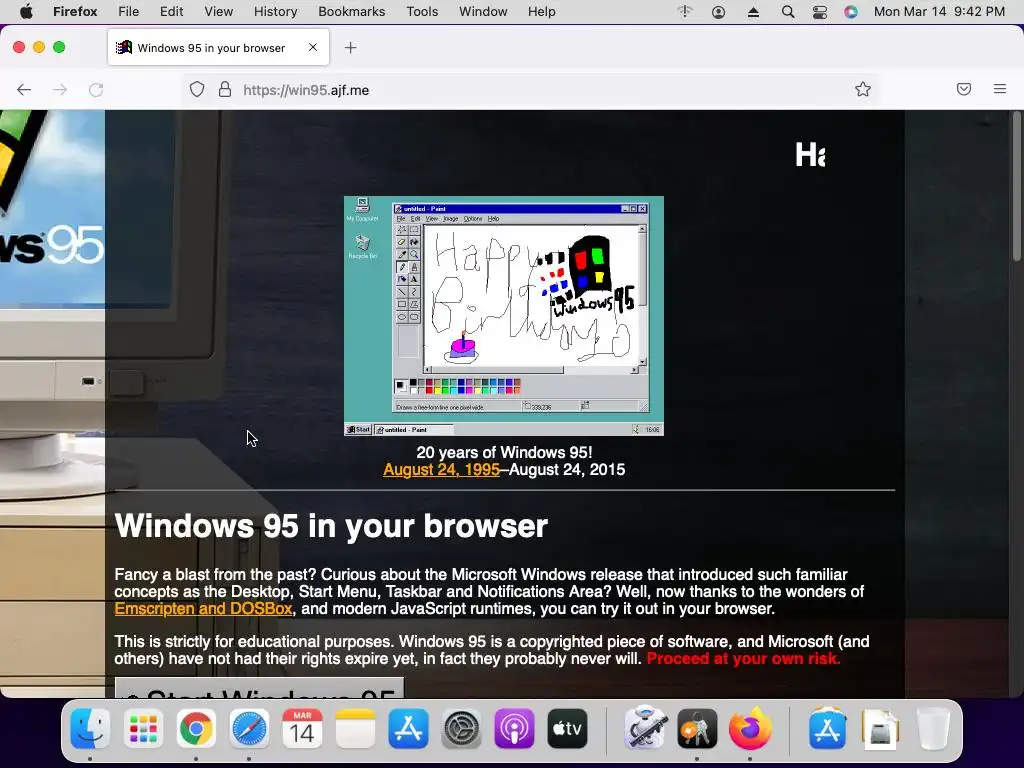The image size is (1024, 768).
Task: Open a new tab with plus button
Action: pyautogui.click(x=351, y=48)
